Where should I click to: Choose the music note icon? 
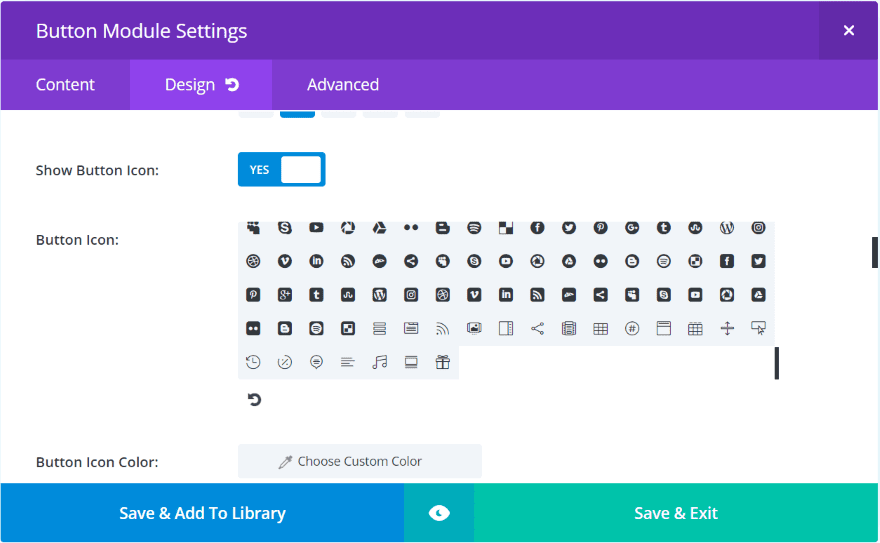pos(379,362)
